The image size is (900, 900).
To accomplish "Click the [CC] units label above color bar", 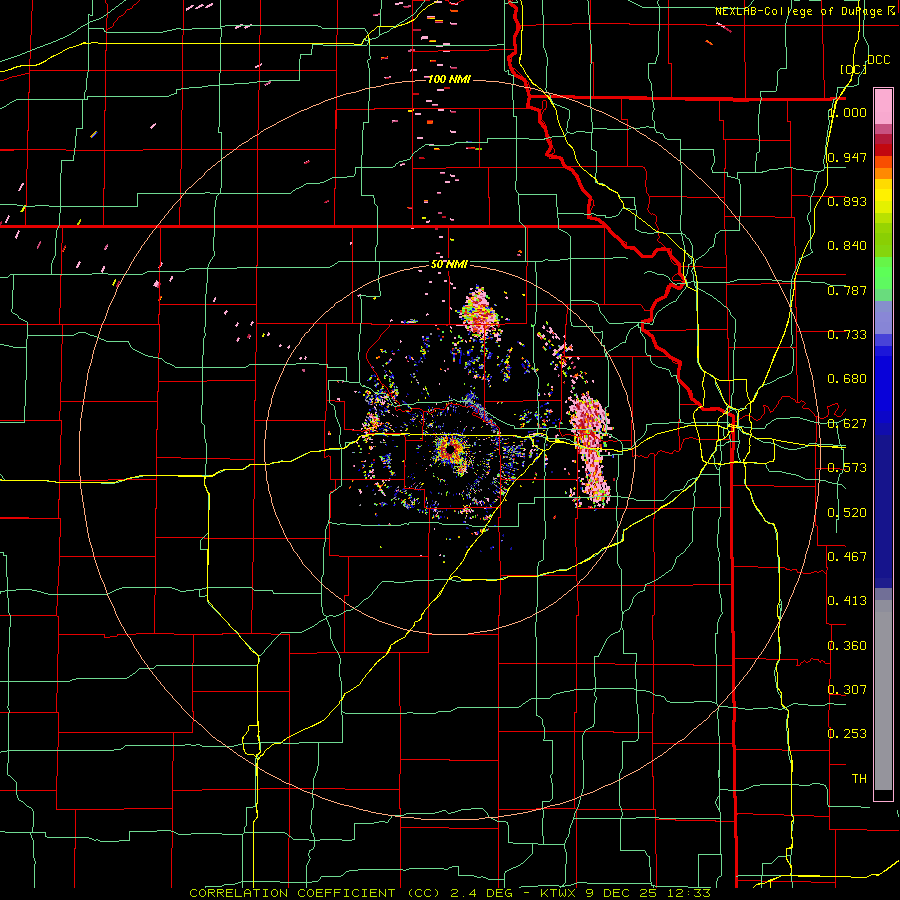I will pos(854,69).
